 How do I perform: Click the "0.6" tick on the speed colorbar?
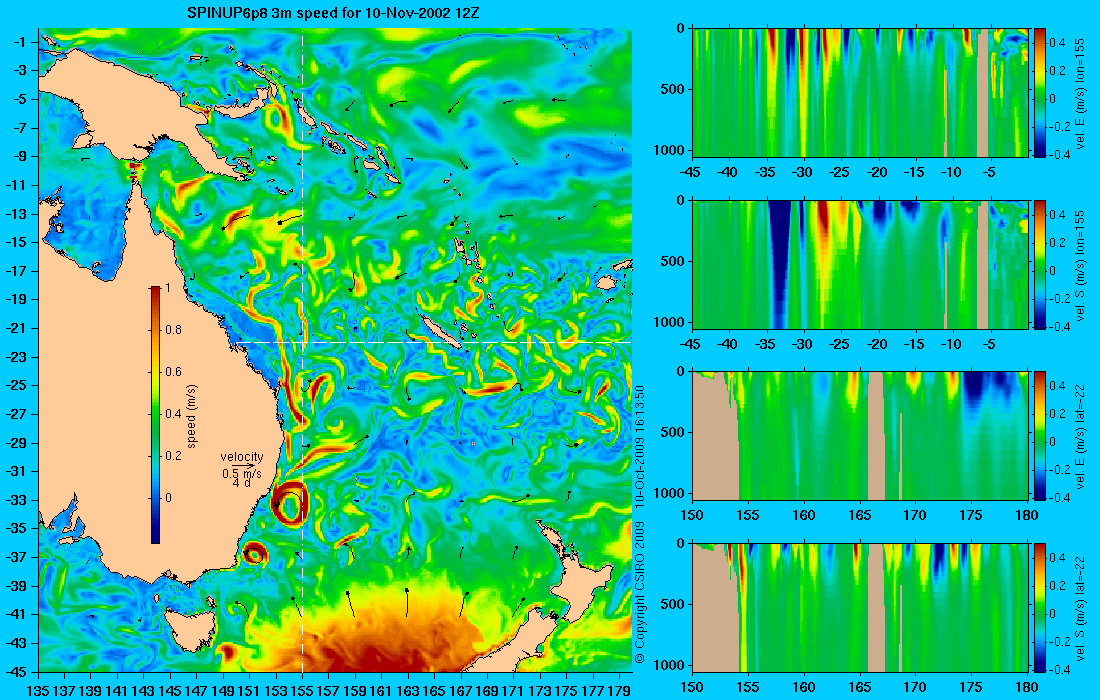click(x=173, y=372)
